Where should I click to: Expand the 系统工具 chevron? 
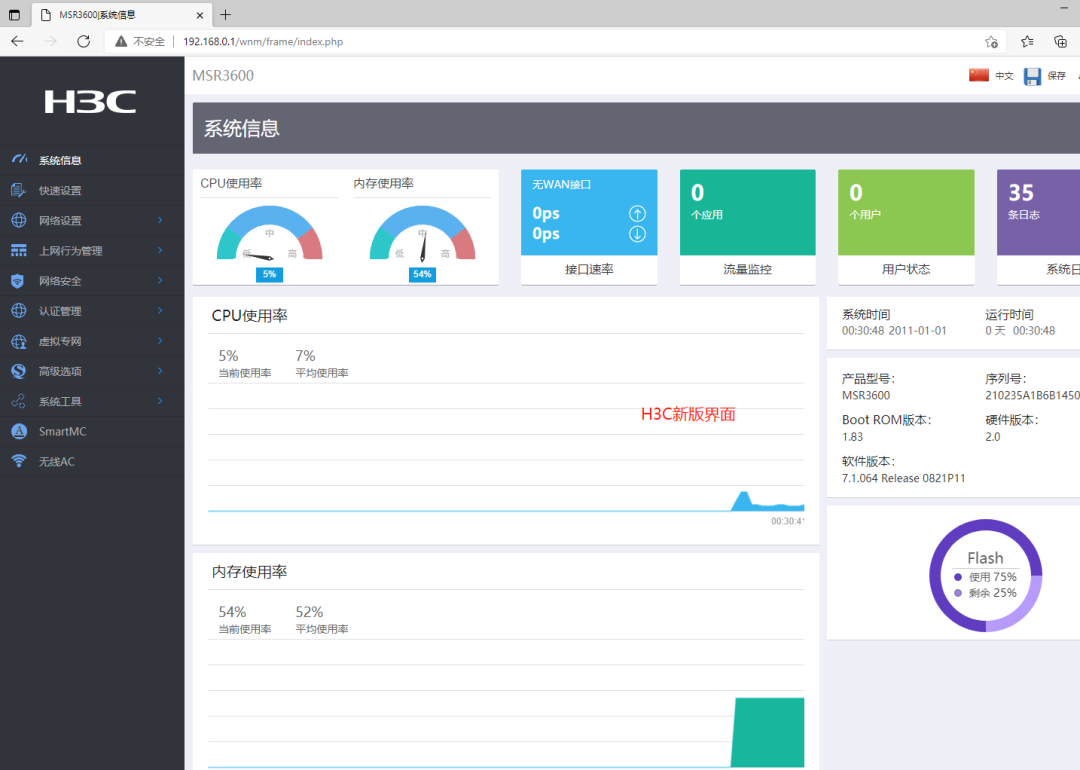160,401
